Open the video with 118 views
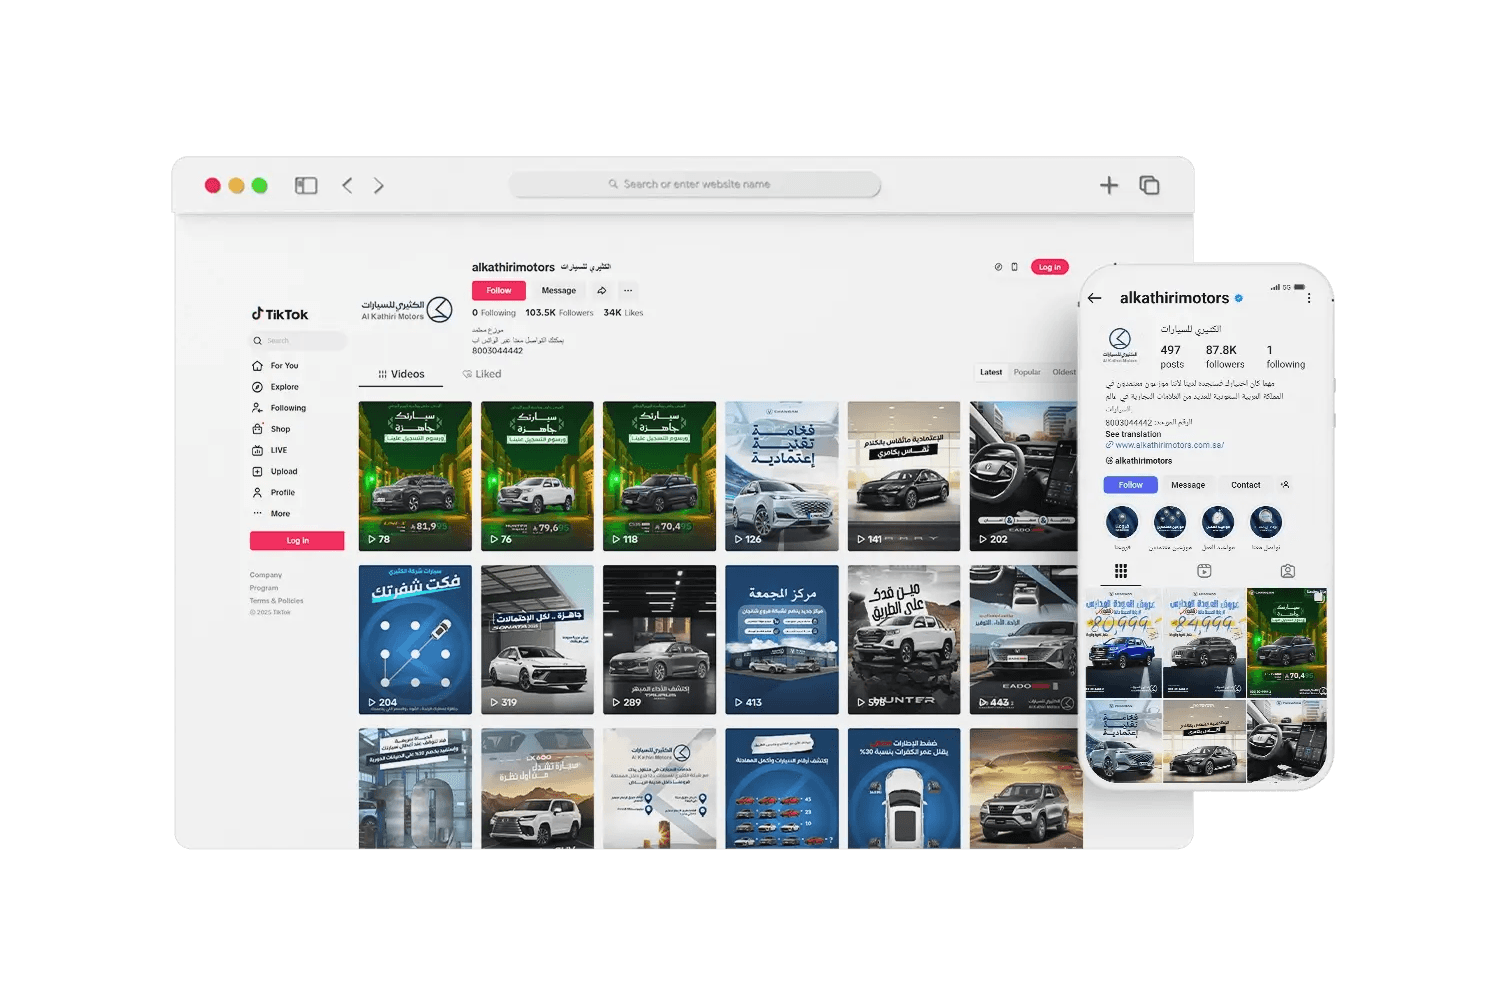Image resolution: width=1500 pixels, height=995 pixels. [x=660, y=476]
